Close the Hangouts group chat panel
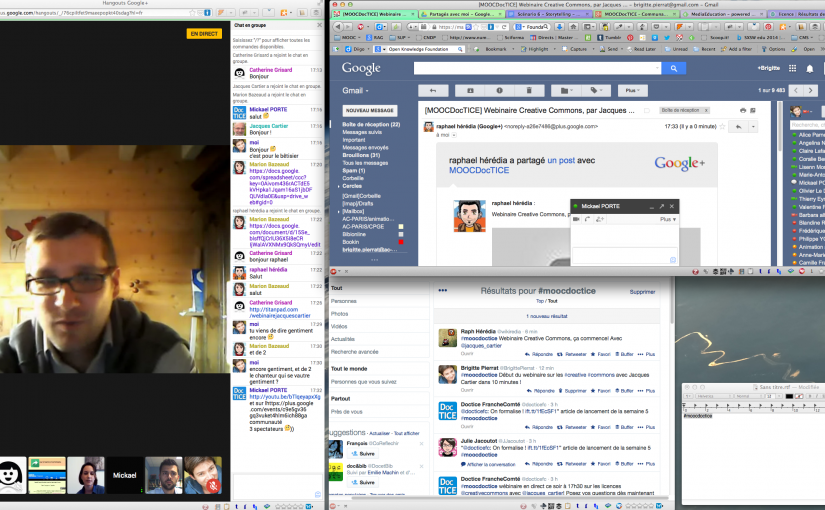 pos(319,25)
